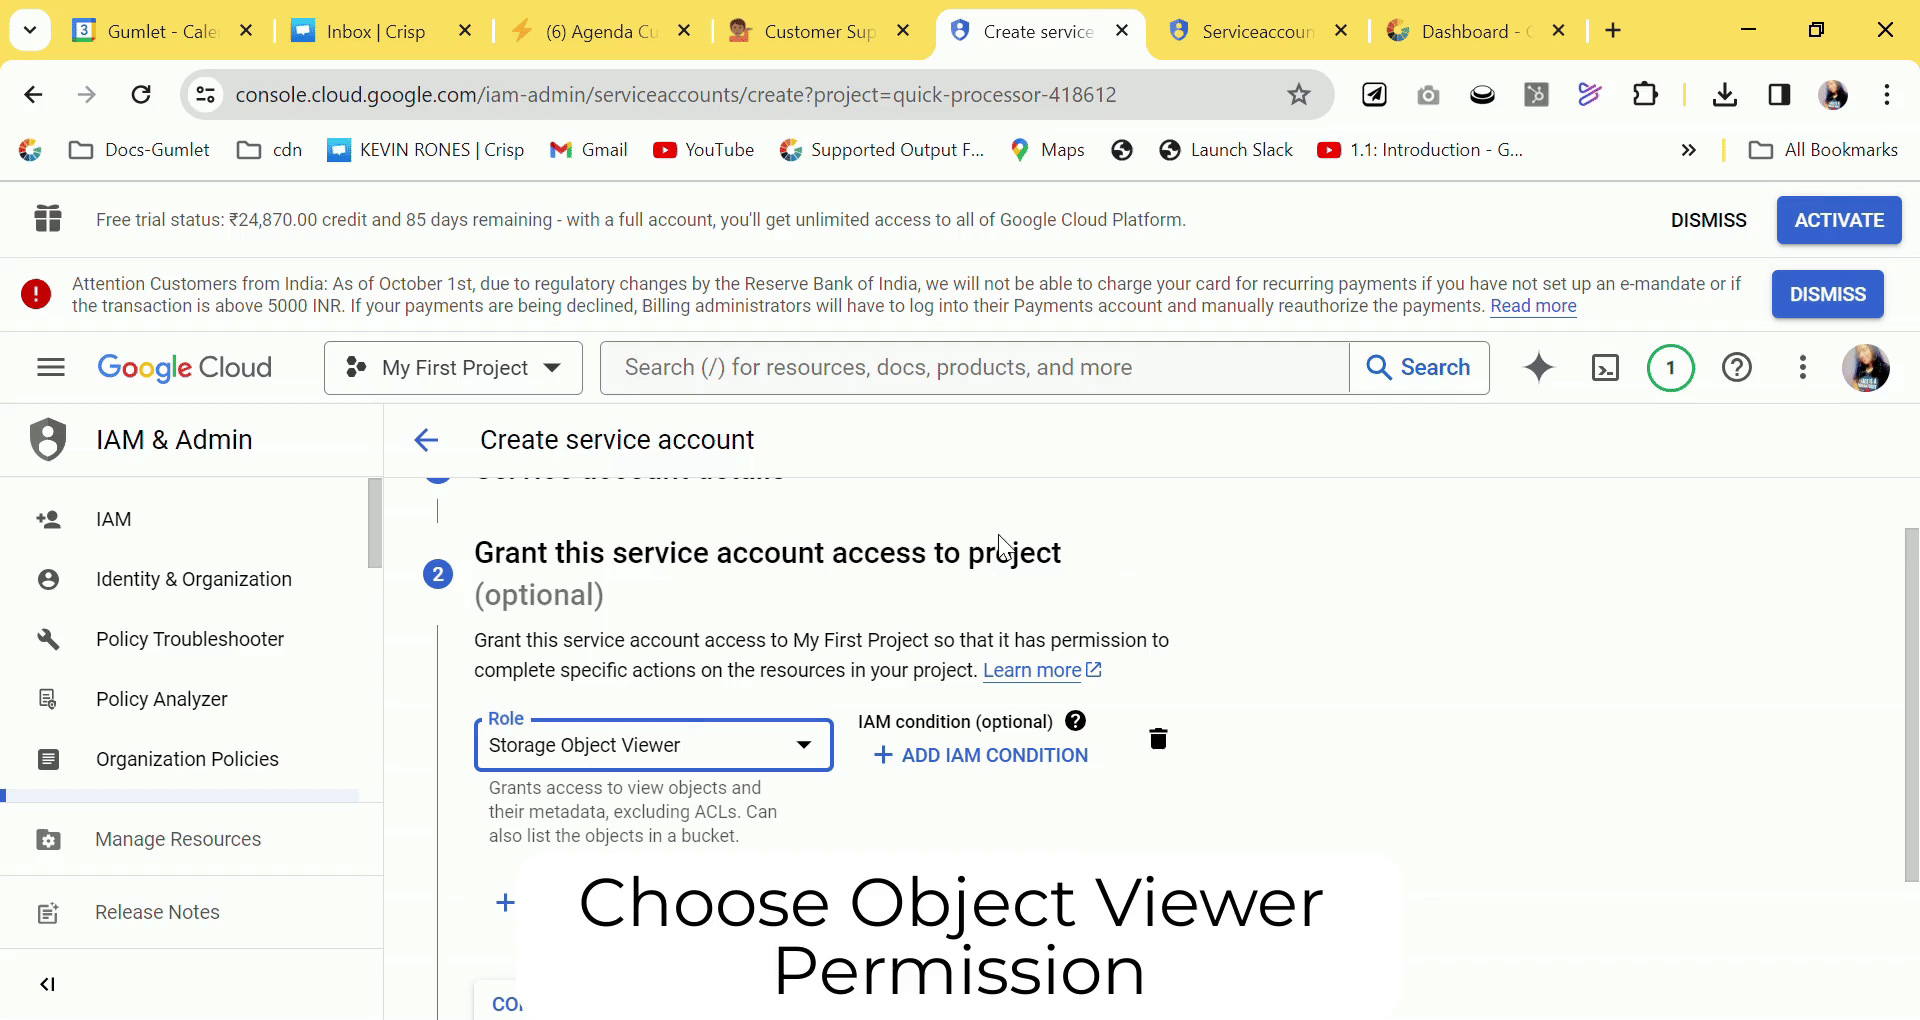Viewport: 1920px width, 1020px height.
Task: Open the Maps bookmark
Action: pos(1047,150)
